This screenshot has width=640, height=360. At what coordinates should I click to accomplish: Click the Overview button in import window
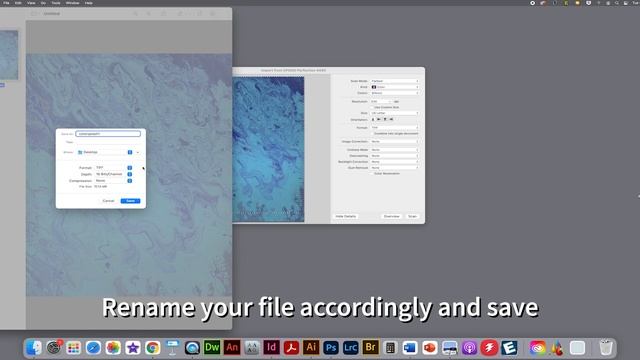391,216
